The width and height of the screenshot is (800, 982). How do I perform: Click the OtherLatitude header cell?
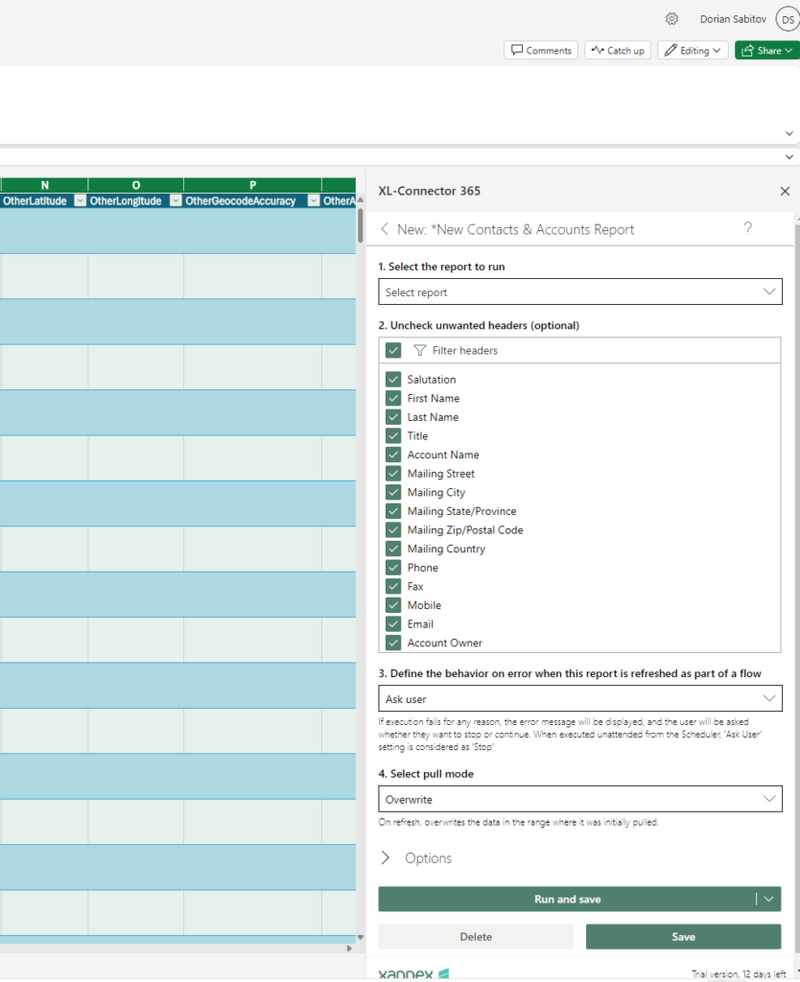[x=35, y=200]
